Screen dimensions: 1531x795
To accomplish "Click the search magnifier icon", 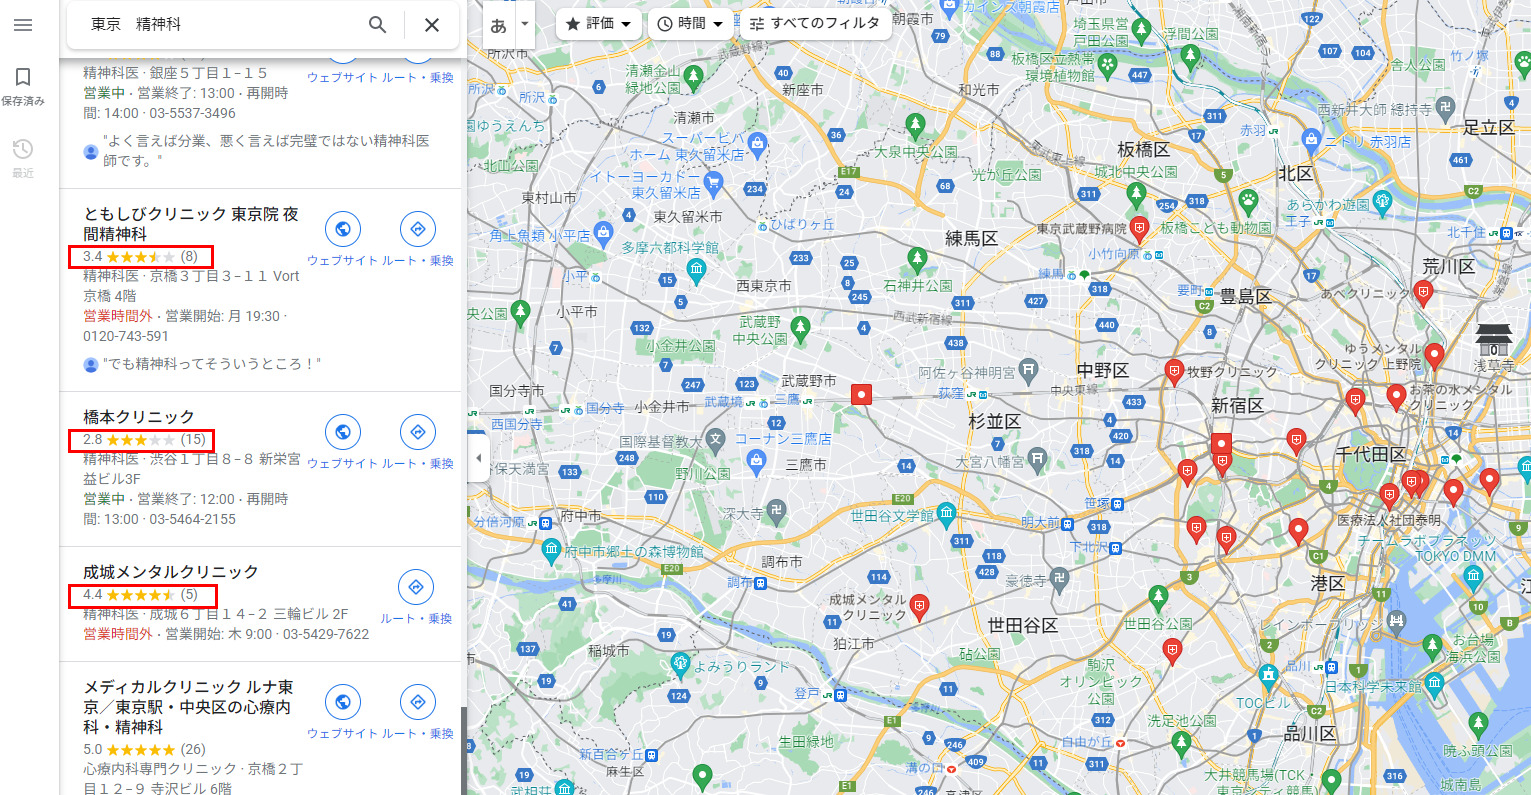I will 377,25.
